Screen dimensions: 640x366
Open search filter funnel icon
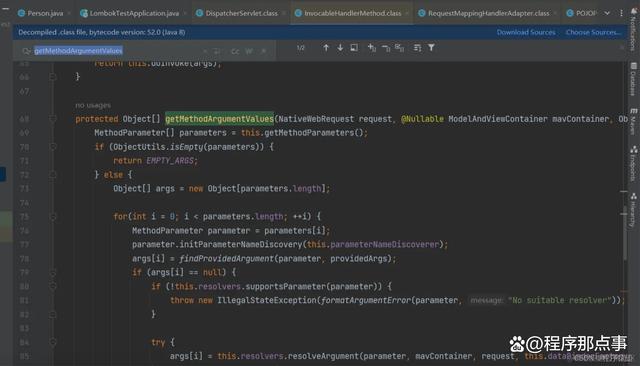coord(431,48)
